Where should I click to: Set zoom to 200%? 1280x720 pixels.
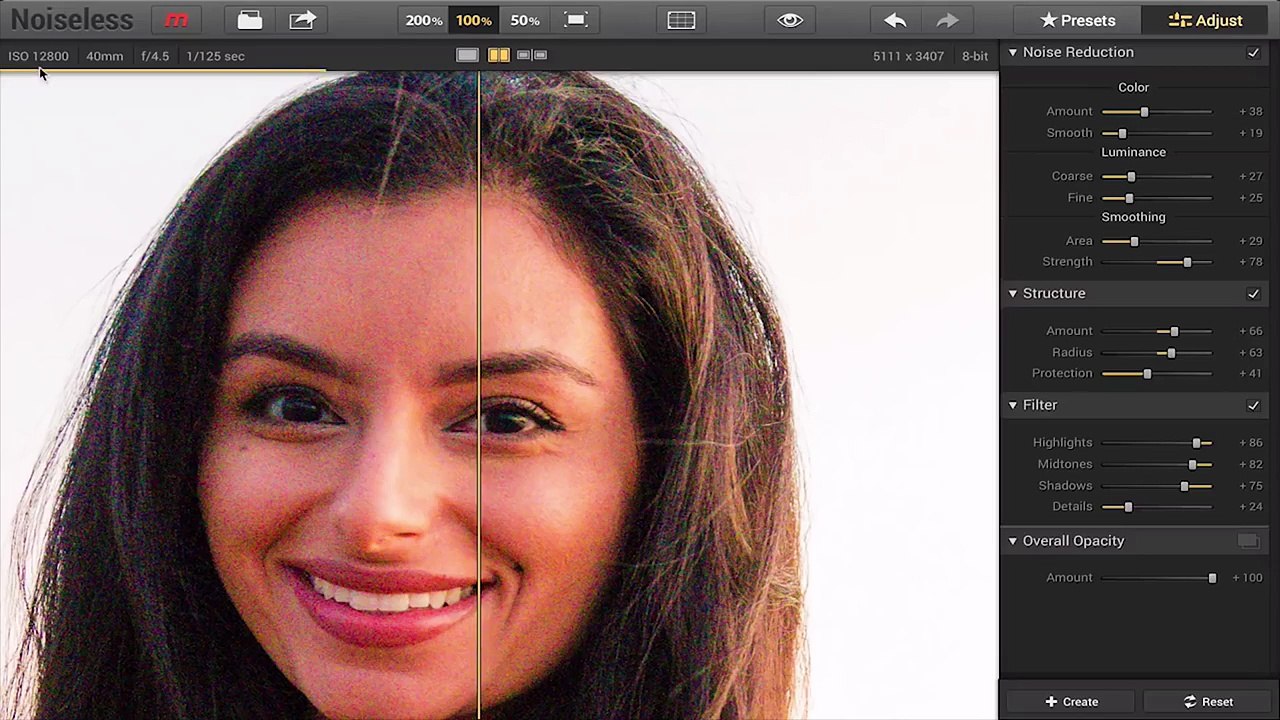click(424, 20)
